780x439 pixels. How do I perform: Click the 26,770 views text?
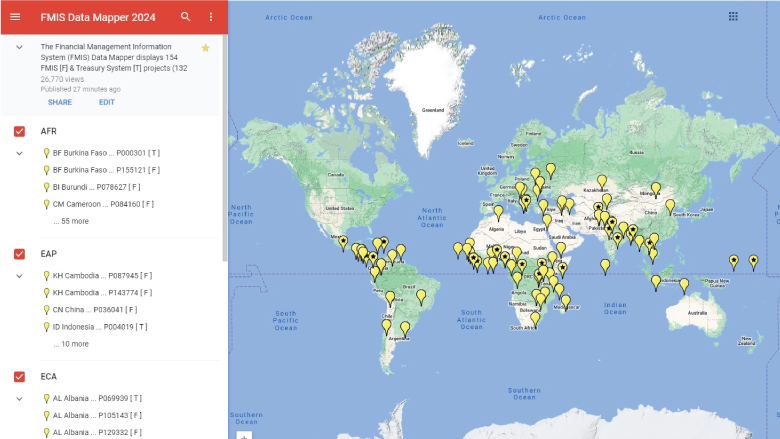click(x=62, y=79)
